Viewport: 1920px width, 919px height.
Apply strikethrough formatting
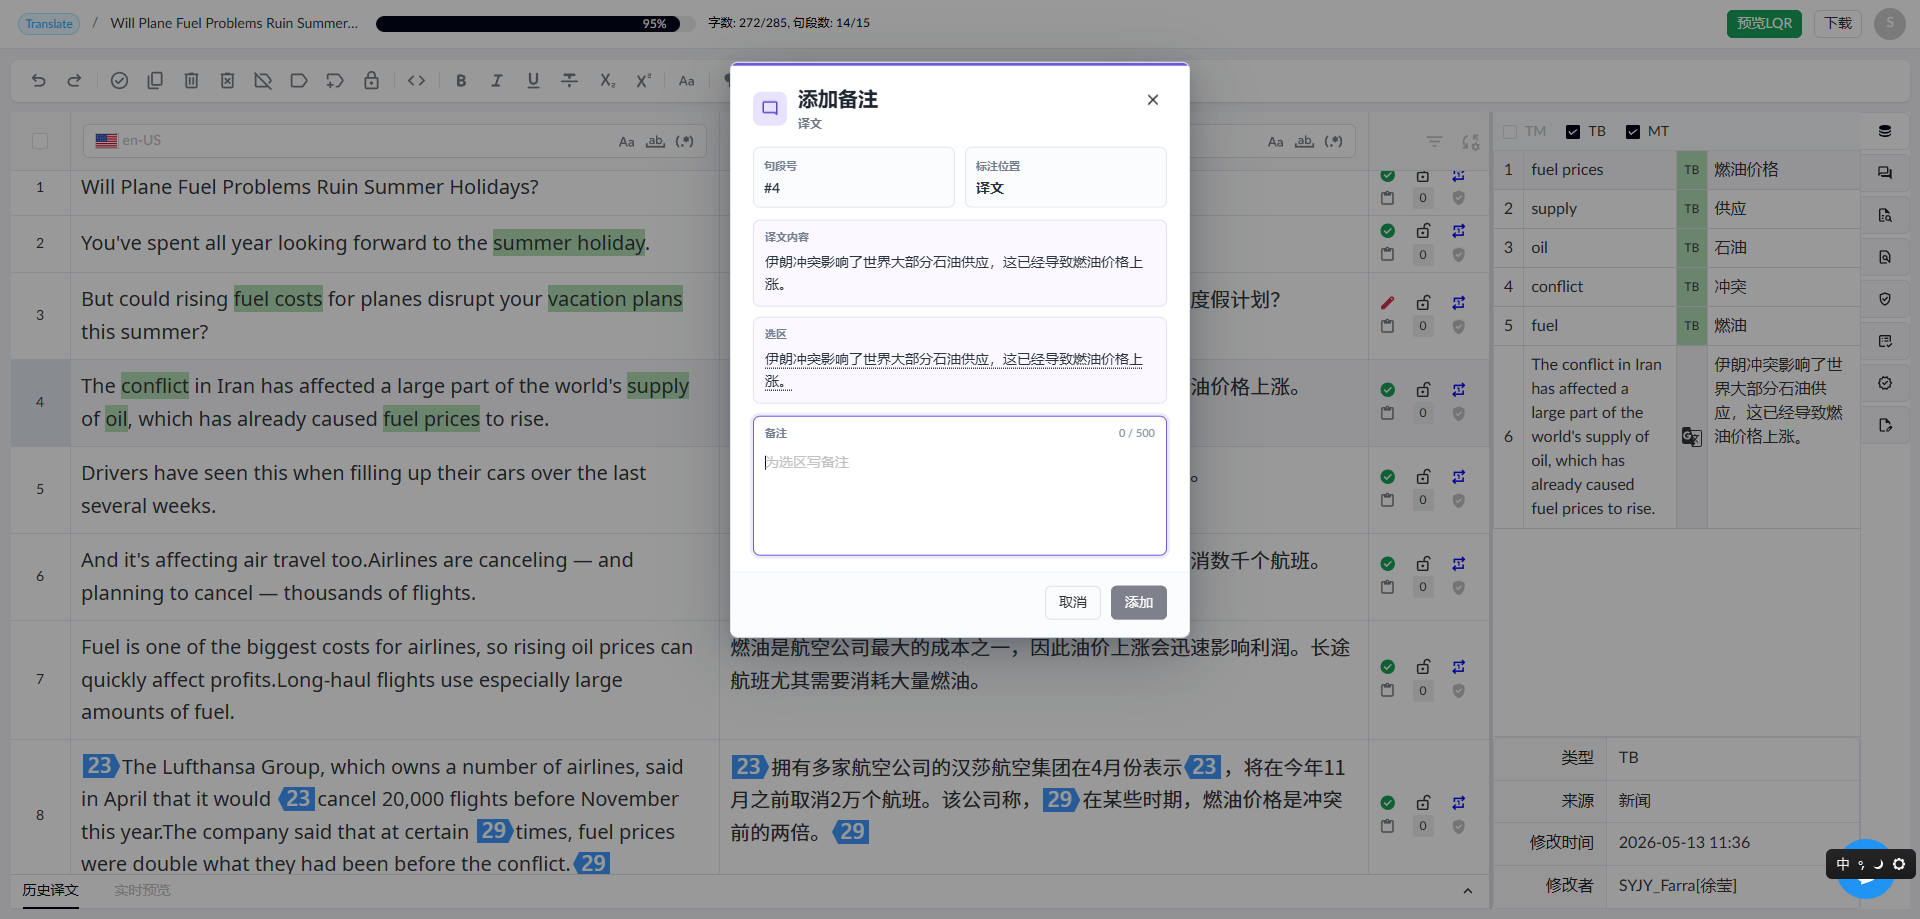[x=569, y=81]
